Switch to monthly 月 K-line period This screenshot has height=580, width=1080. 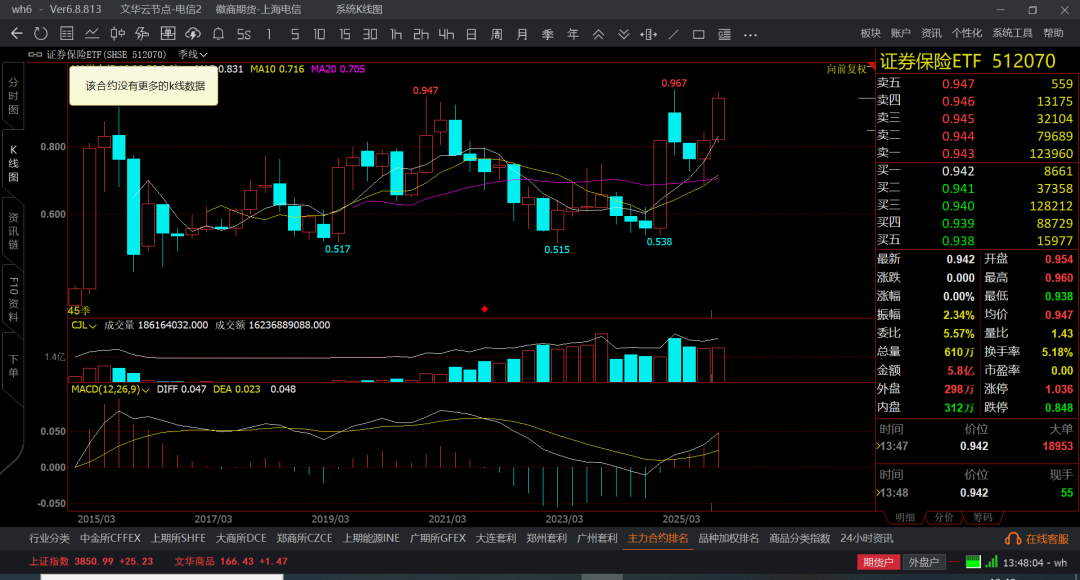522,34
